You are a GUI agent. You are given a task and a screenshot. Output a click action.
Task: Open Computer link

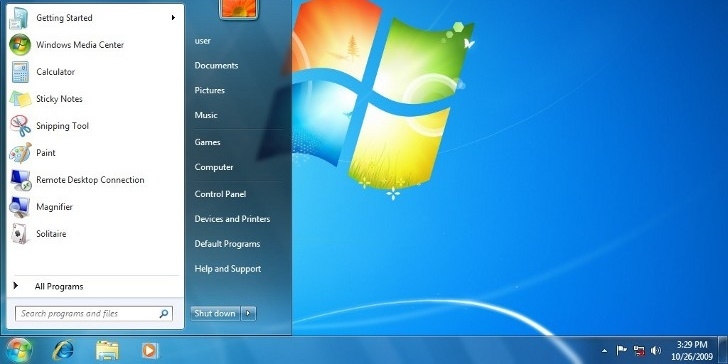(214, 167)
